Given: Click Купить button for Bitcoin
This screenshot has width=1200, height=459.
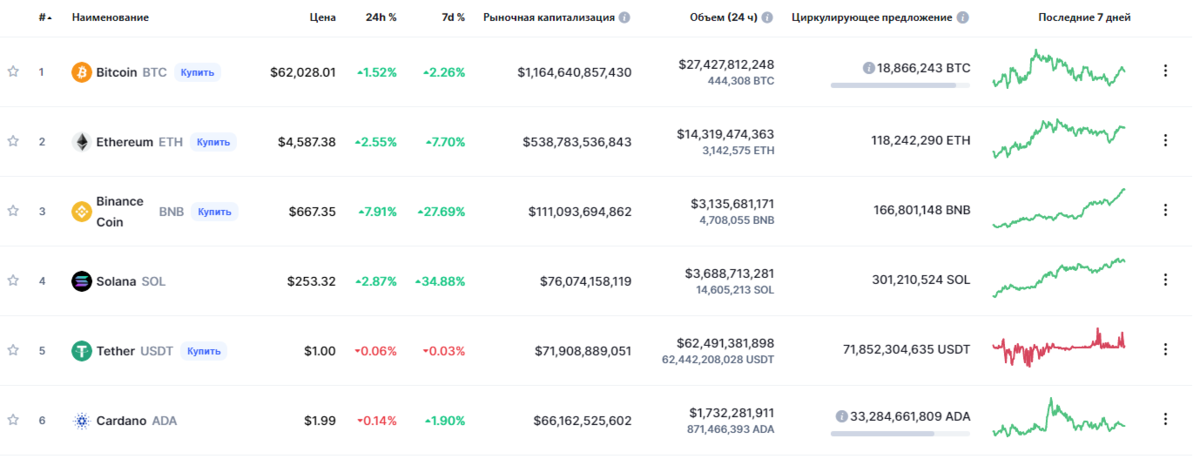Looking at the screenshot, I should click(197, 72).
